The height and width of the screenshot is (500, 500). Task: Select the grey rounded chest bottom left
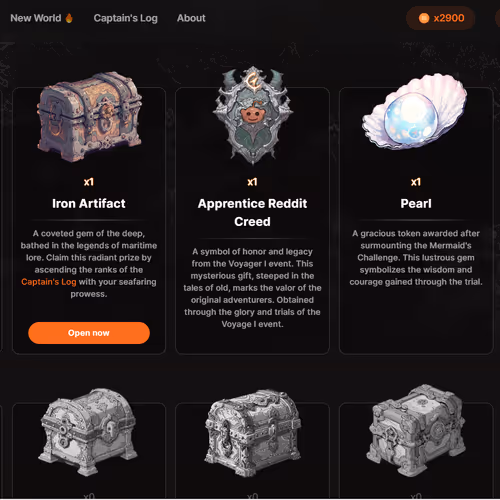(88, 432)
